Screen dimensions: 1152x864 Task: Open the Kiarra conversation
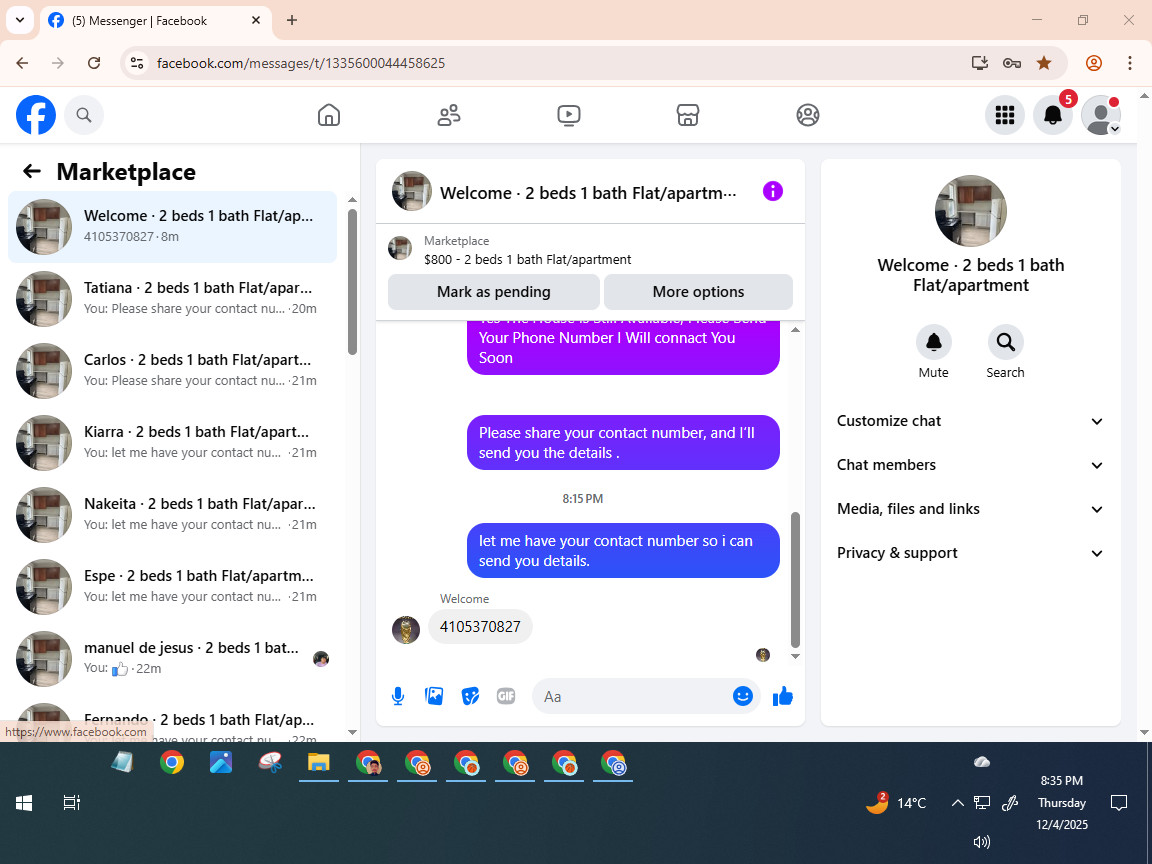173,443
